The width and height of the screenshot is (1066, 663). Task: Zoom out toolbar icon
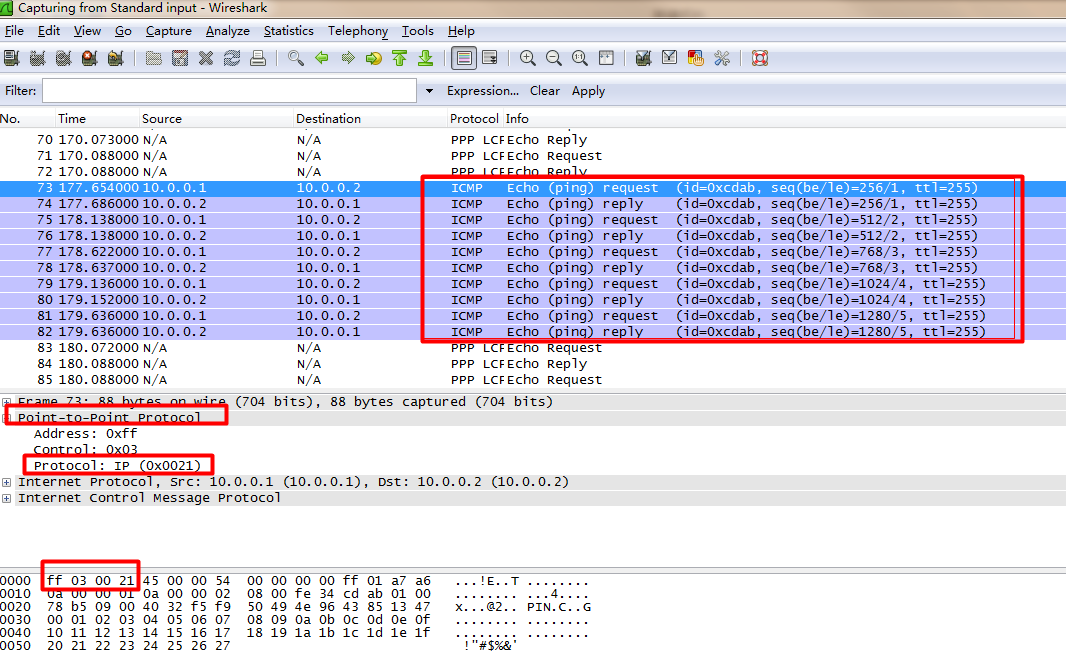[553, 58]
